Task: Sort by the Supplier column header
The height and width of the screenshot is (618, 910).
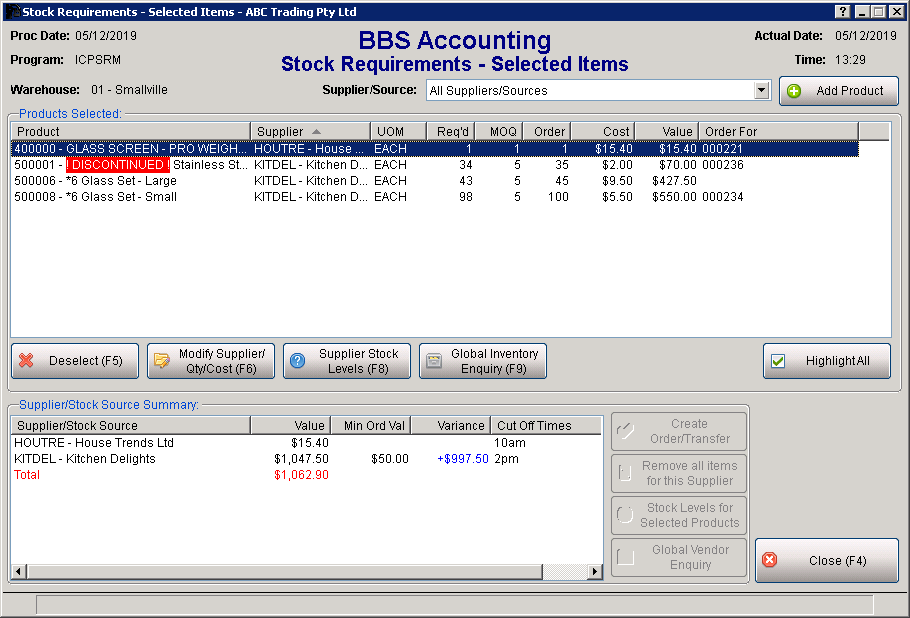Action: click(x=310, y=131)
